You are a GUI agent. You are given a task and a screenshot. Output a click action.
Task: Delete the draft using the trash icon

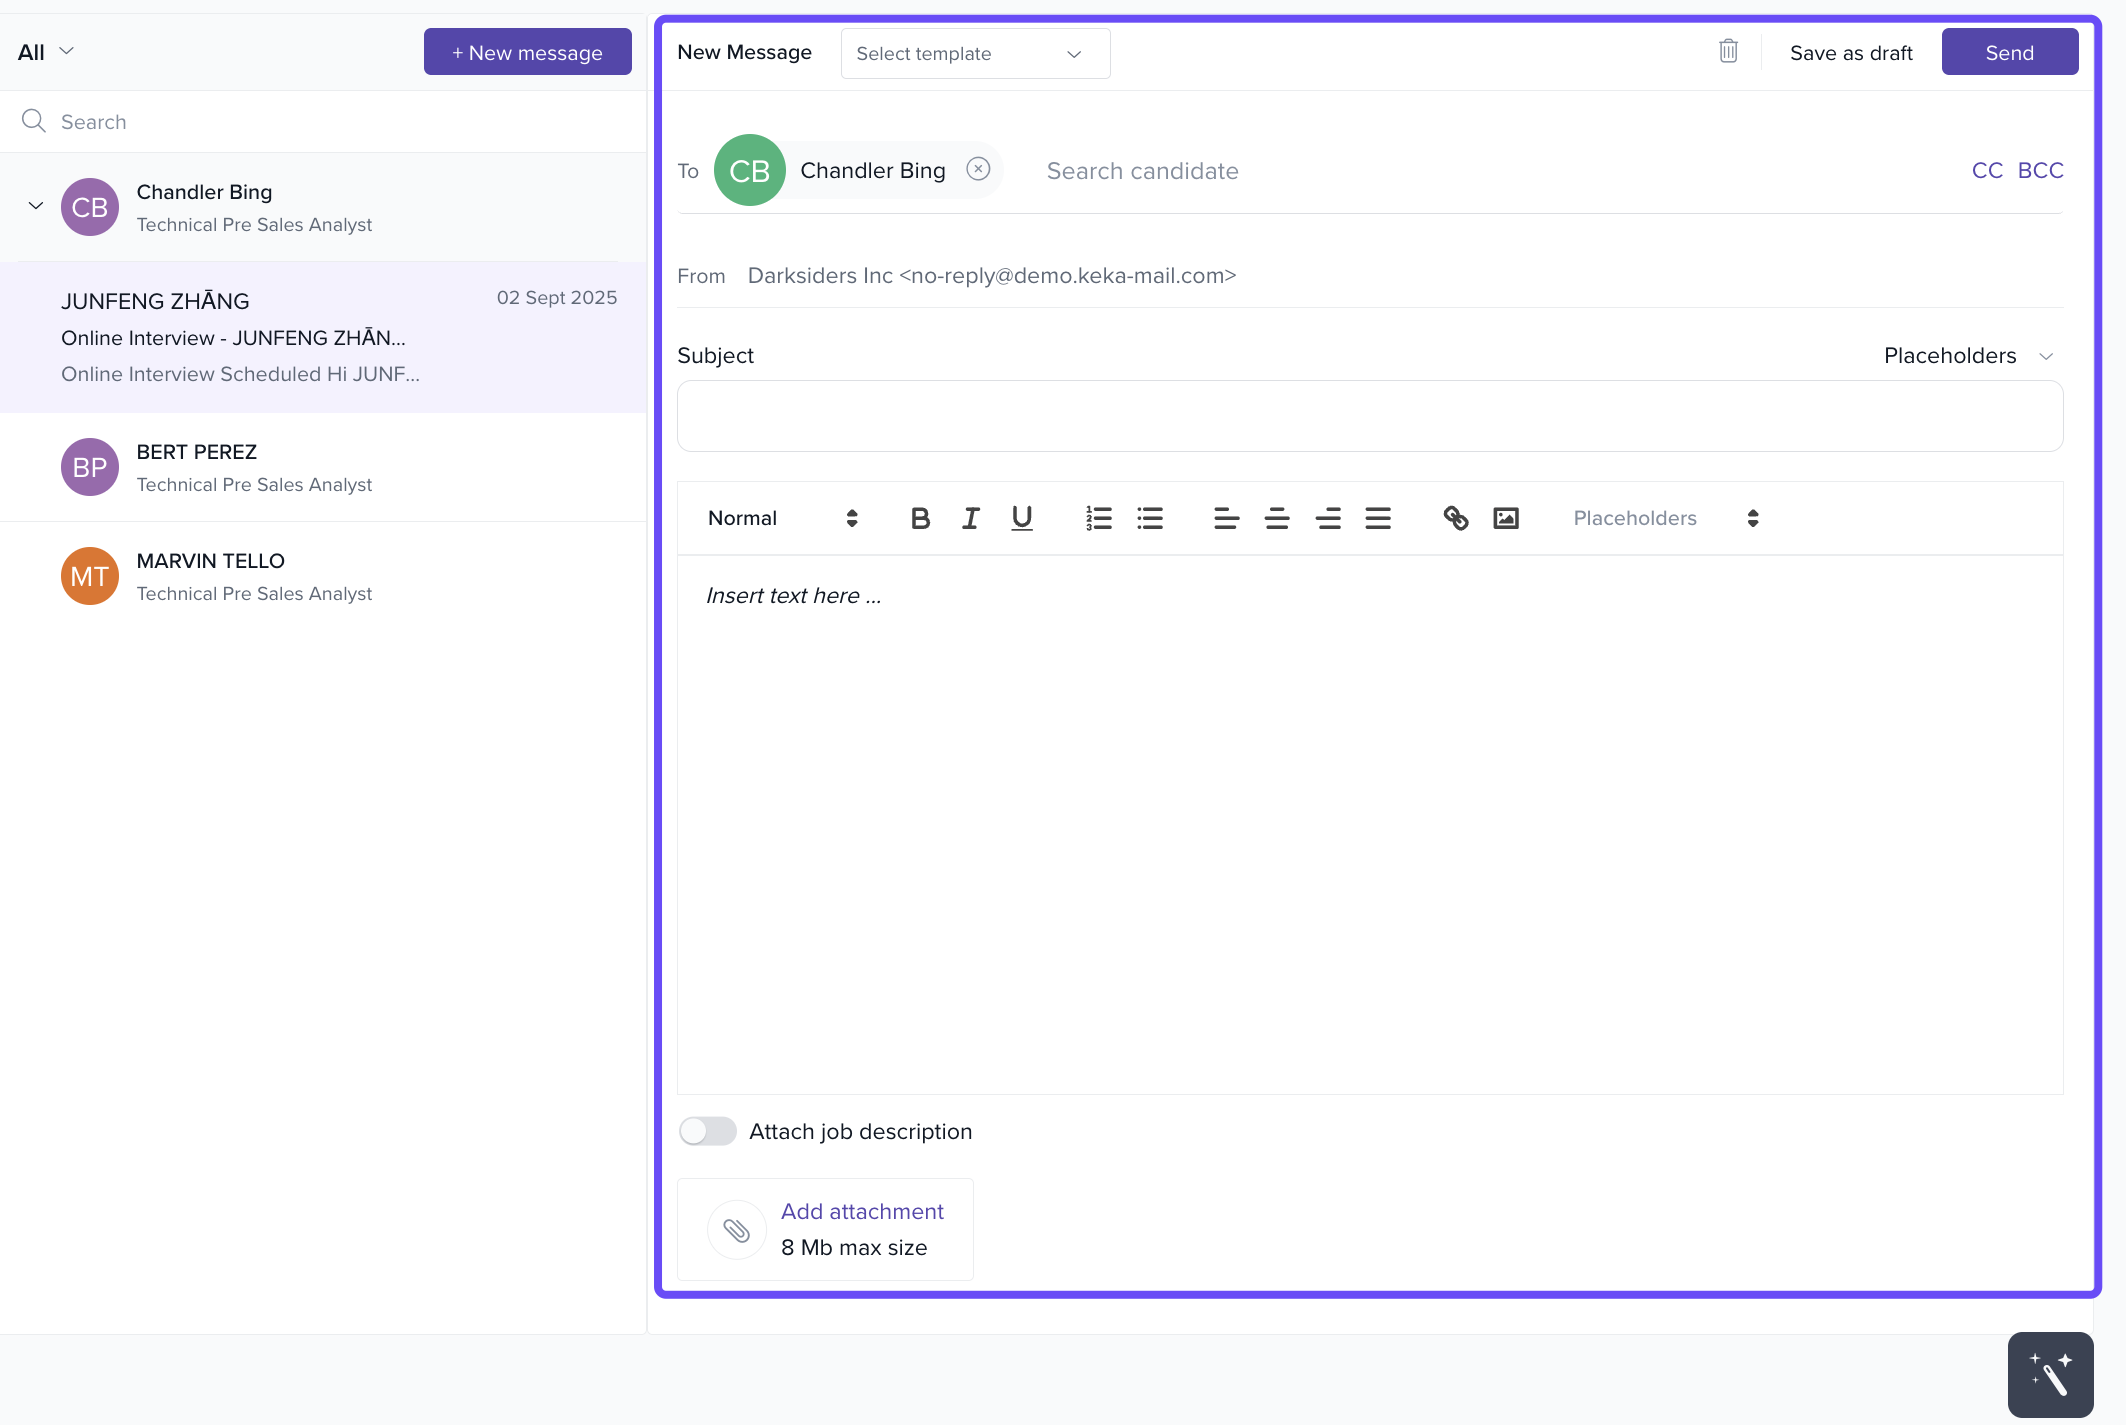[1728, 51]
